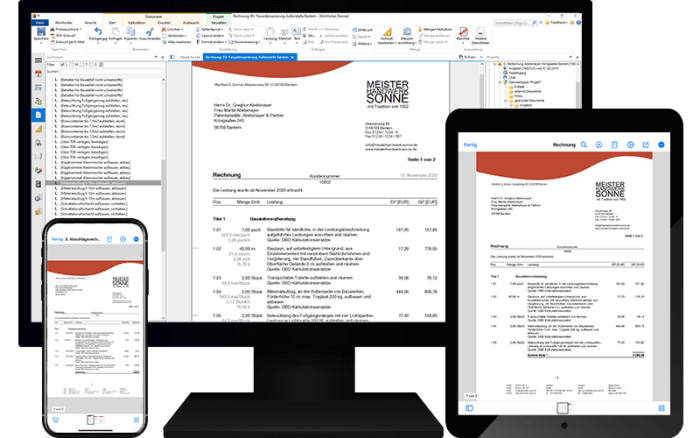Tap the blue more-options circle on phone
The image size is (700, 438).
click(x=136, y=239)
